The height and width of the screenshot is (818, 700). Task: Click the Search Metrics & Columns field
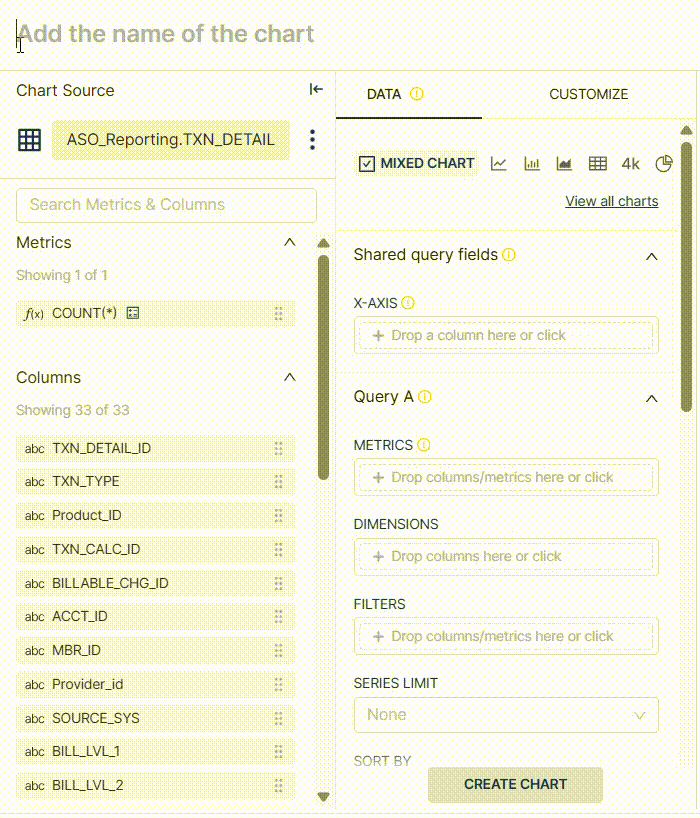166,205
